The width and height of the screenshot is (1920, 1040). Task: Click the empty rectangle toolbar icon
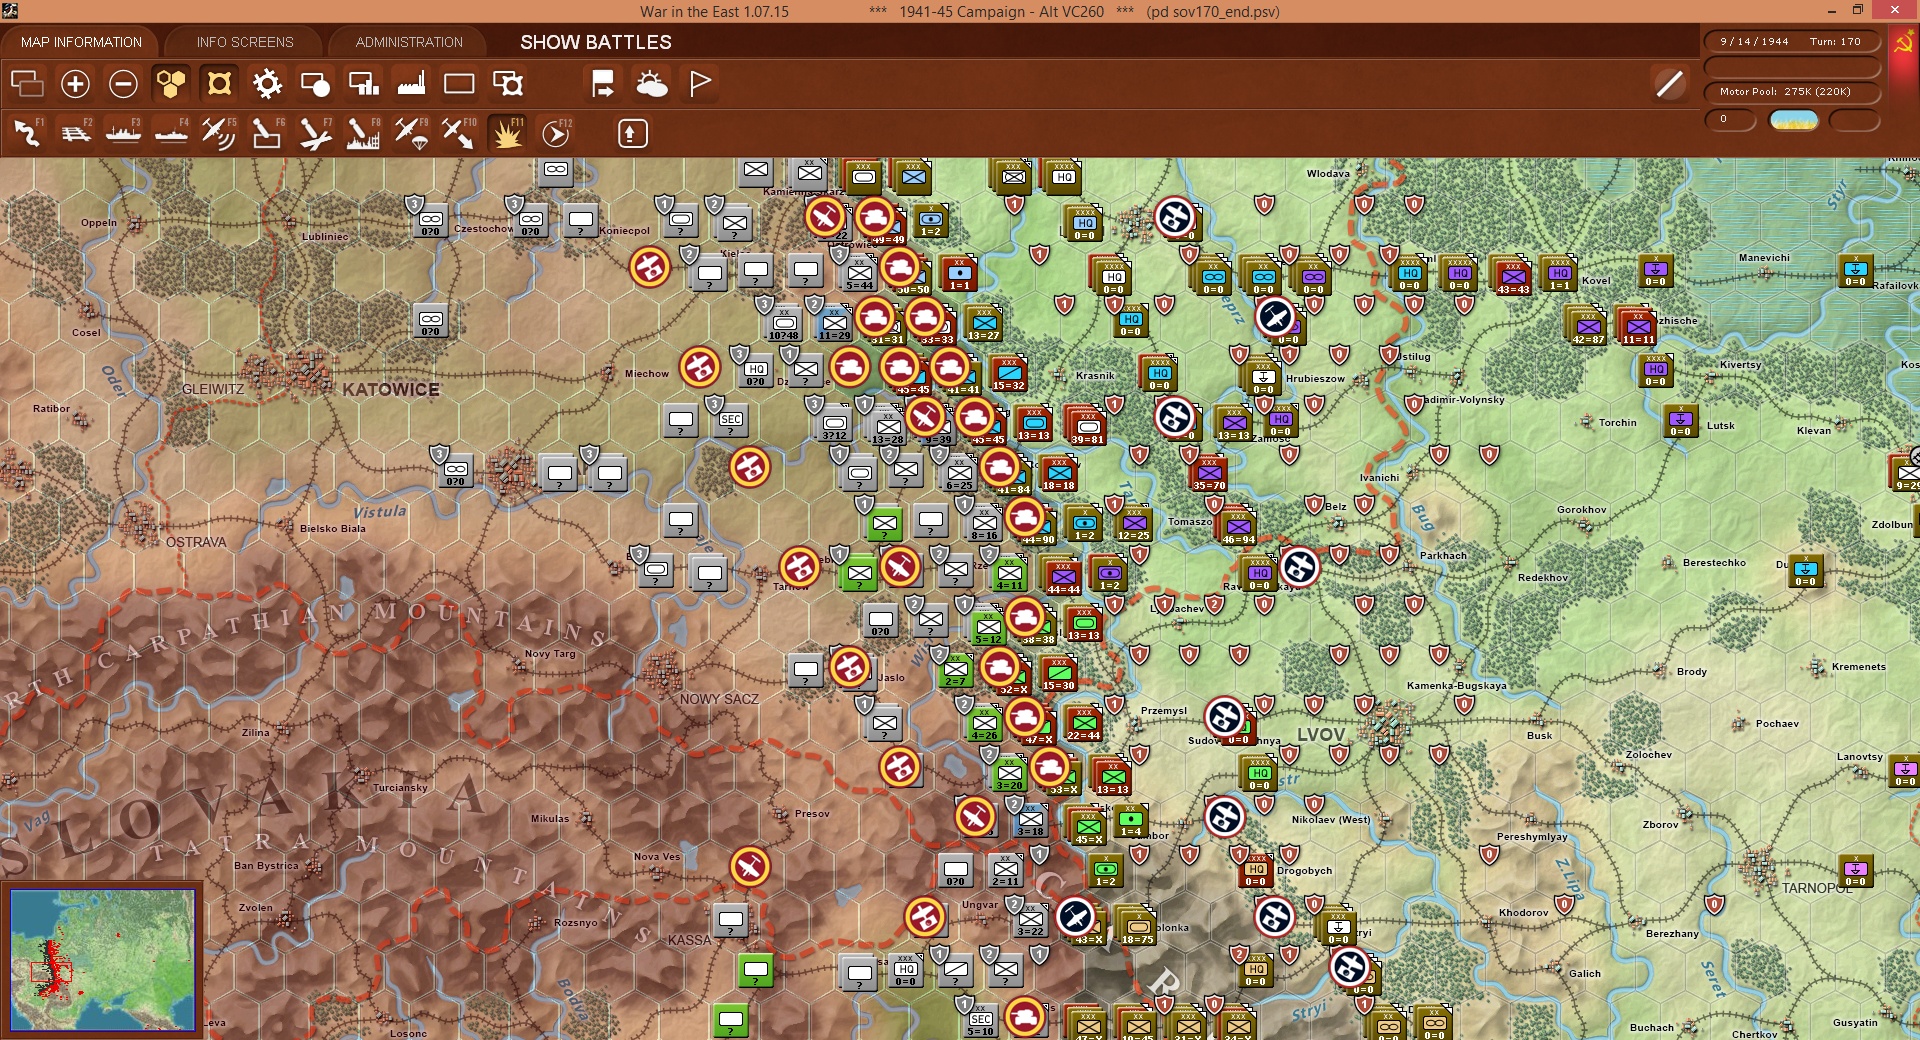[459, 84]
